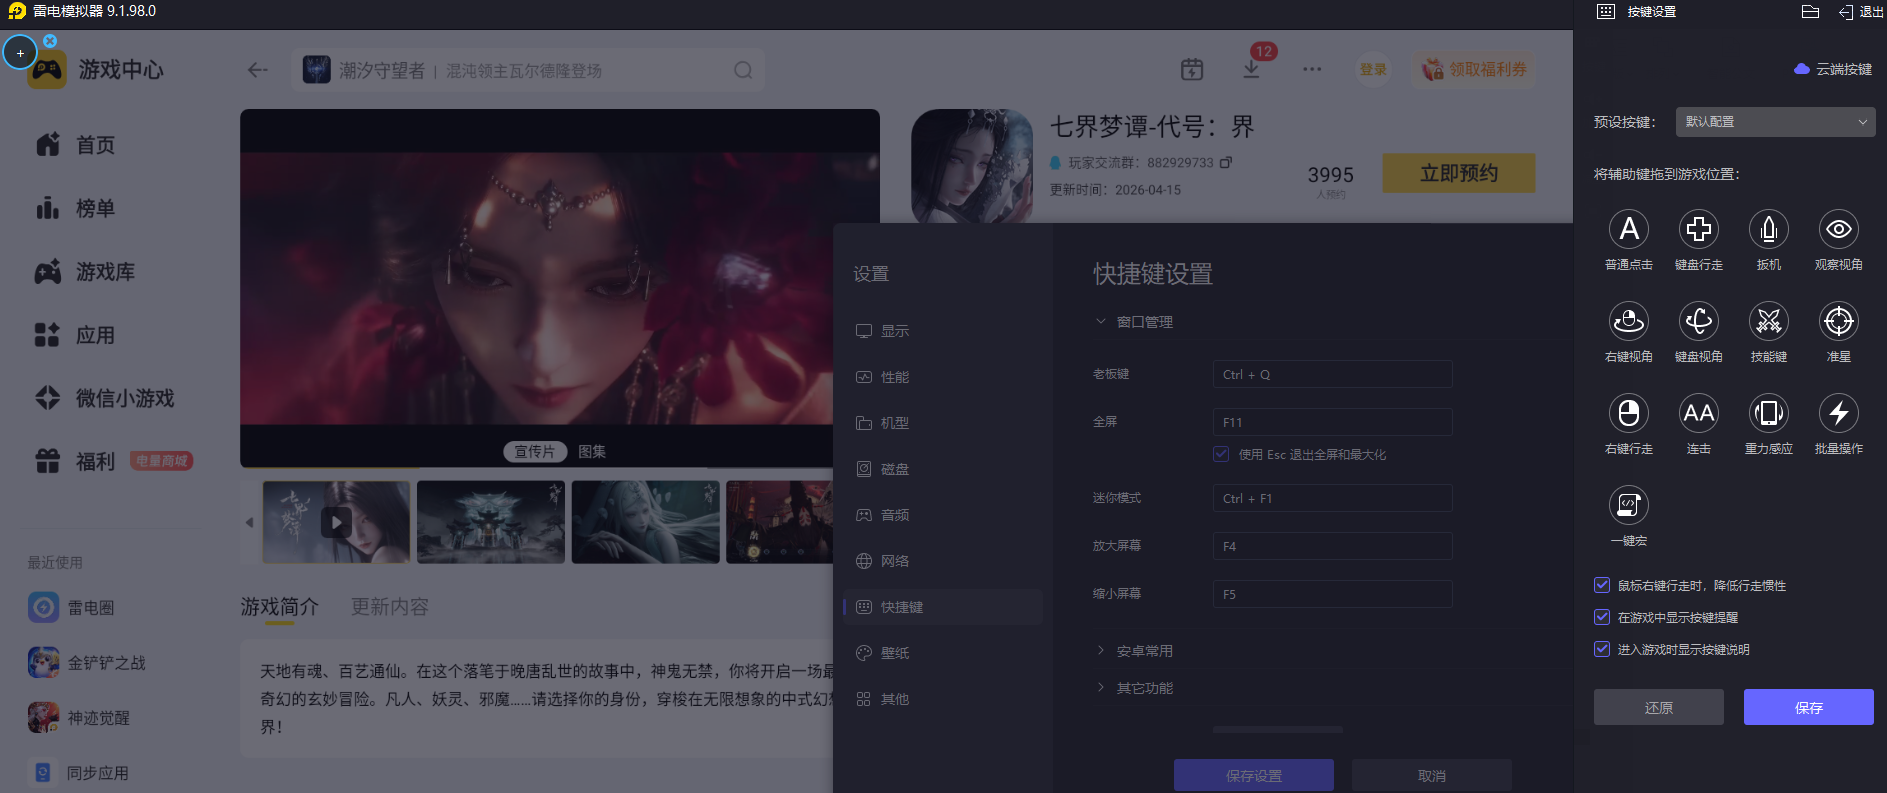The image size is (1887, 793).
Task: Open 榜单 rankings in the sidebar
Action: coord(74,208)
